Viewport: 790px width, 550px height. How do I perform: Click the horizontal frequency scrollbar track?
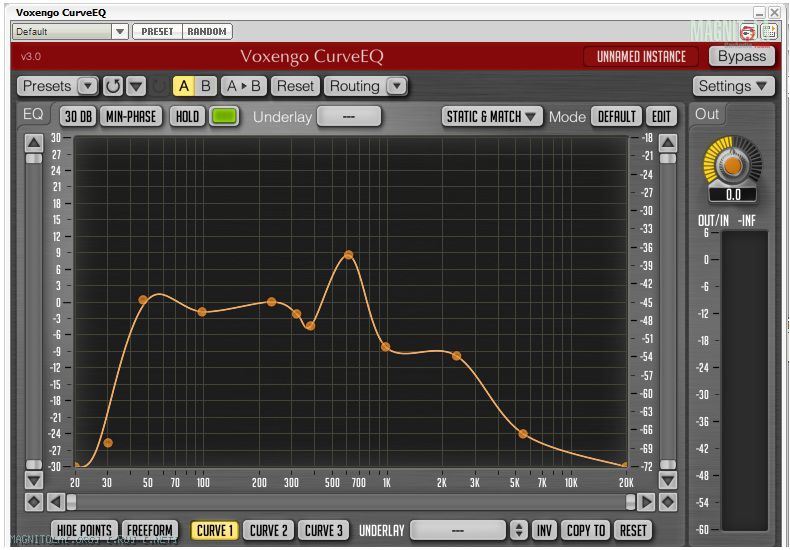click(351, 502)
